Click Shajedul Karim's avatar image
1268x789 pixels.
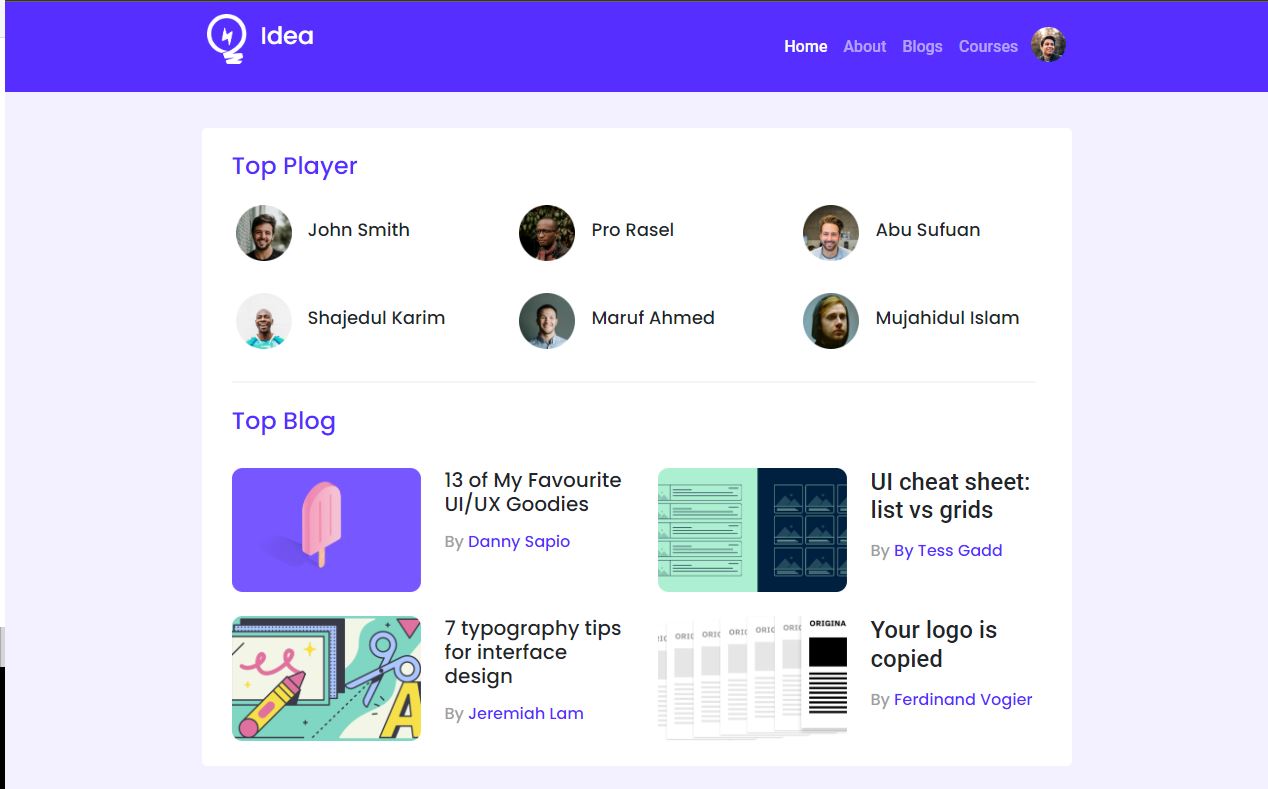point(264,321)
